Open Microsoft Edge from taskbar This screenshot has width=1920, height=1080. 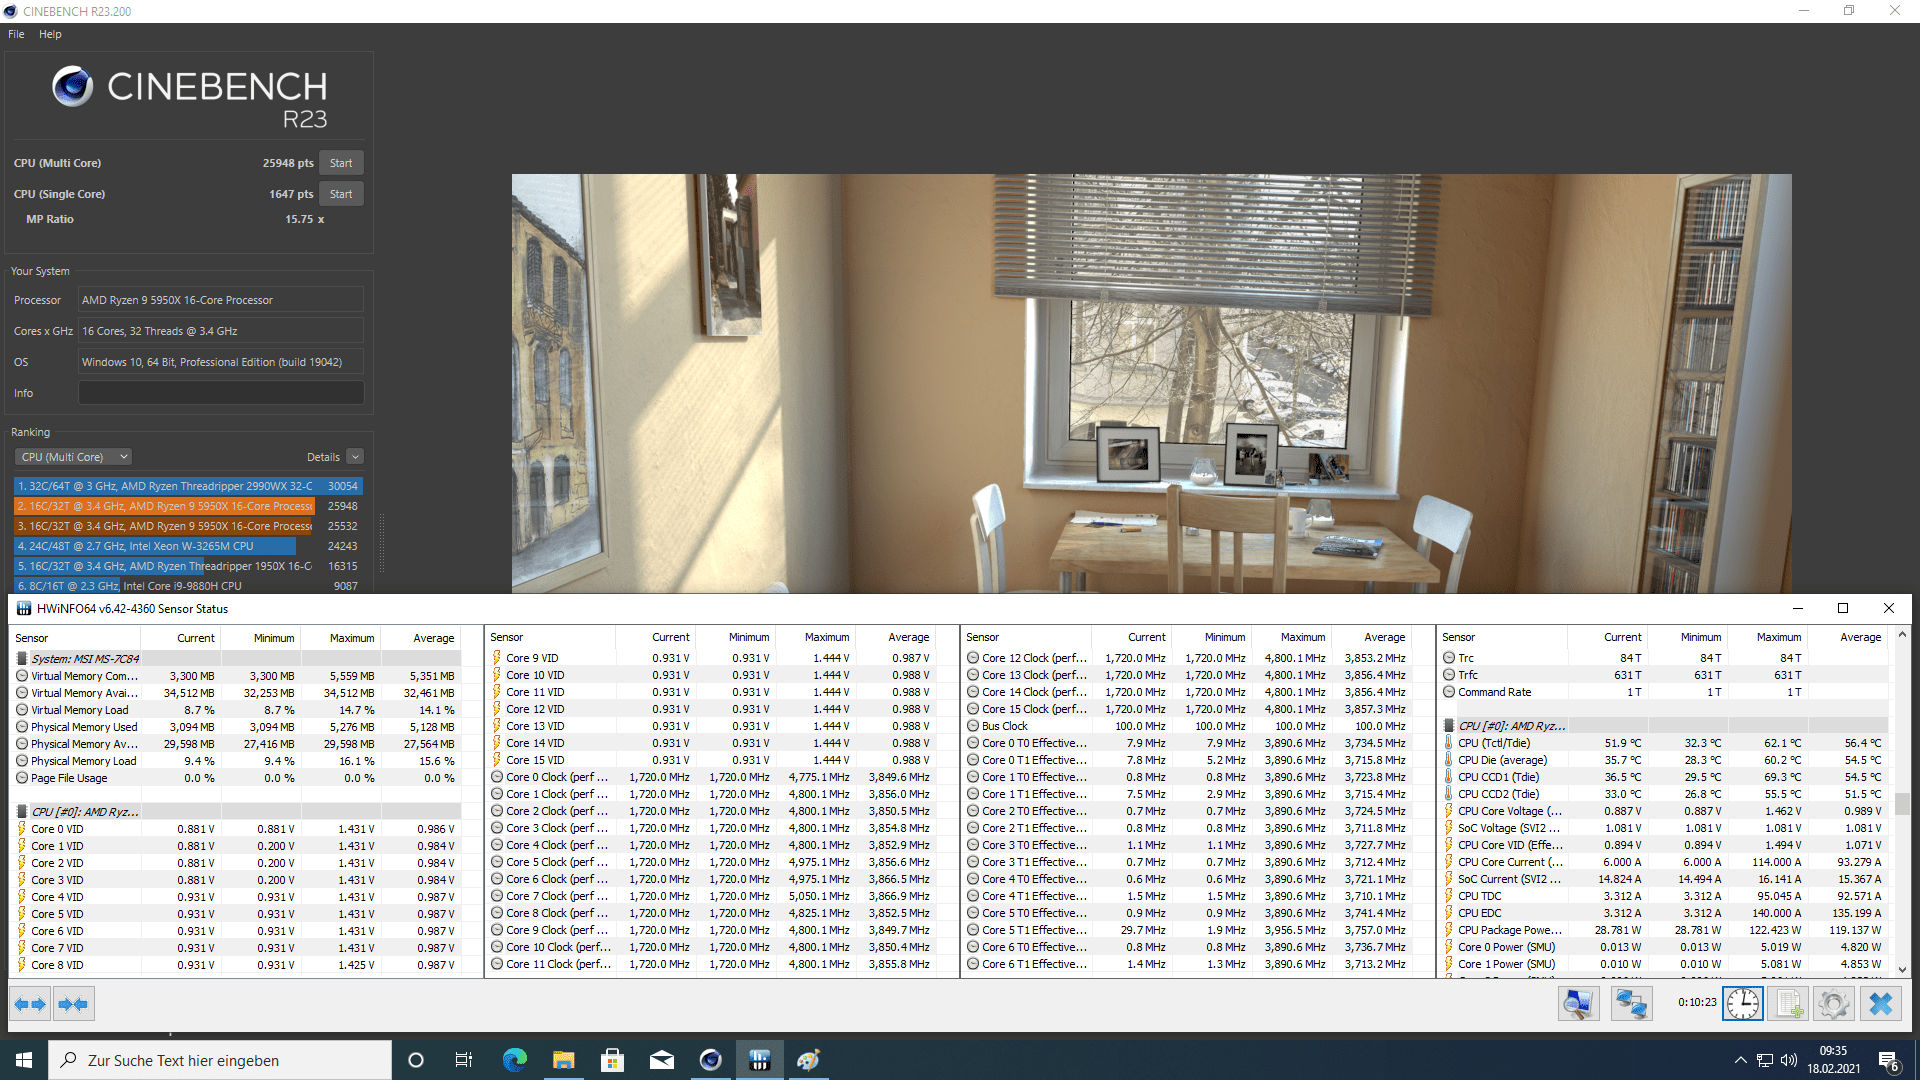tap(515, 1060)
